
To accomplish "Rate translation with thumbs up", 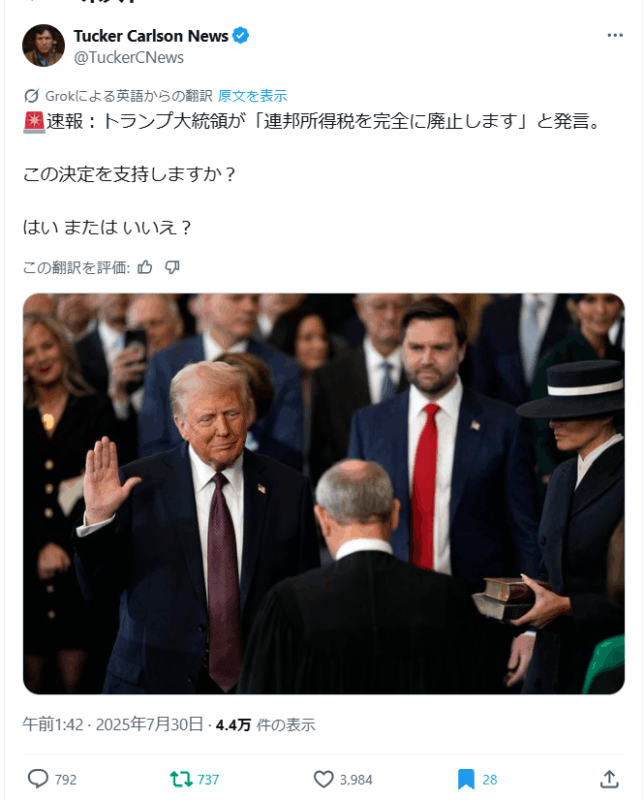I will (145, 267).
